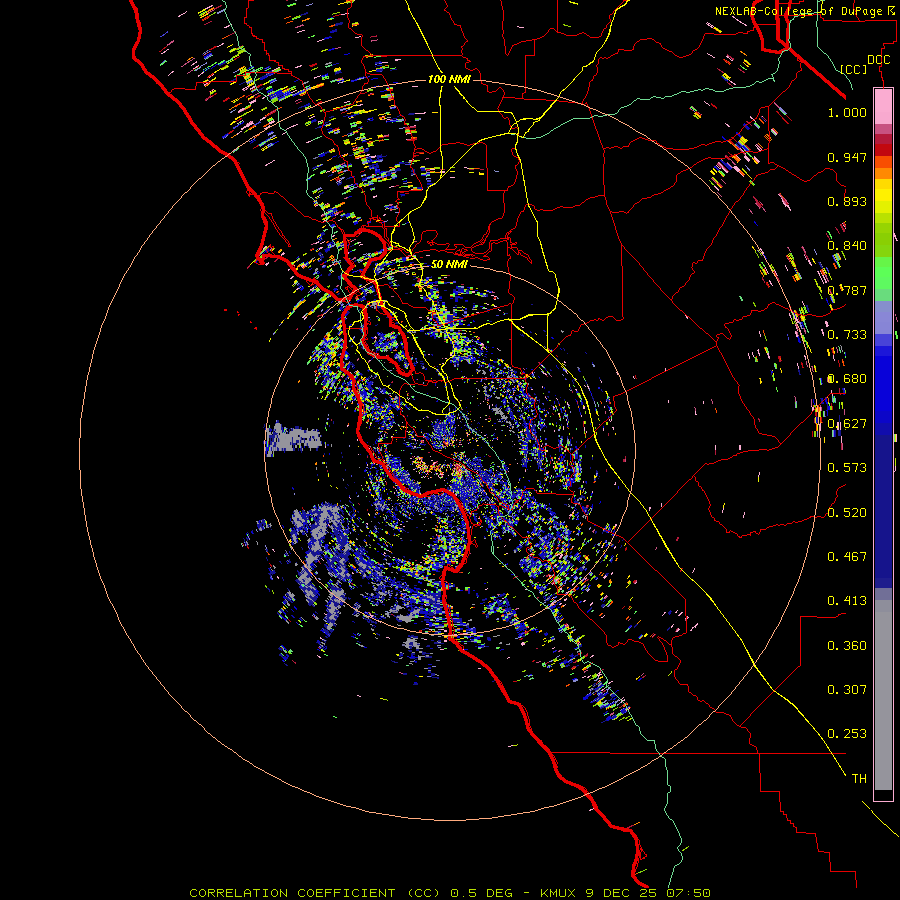Click the "KMUX" station identifier in caption
The image size is (900, 900).
tap(560, 893)
